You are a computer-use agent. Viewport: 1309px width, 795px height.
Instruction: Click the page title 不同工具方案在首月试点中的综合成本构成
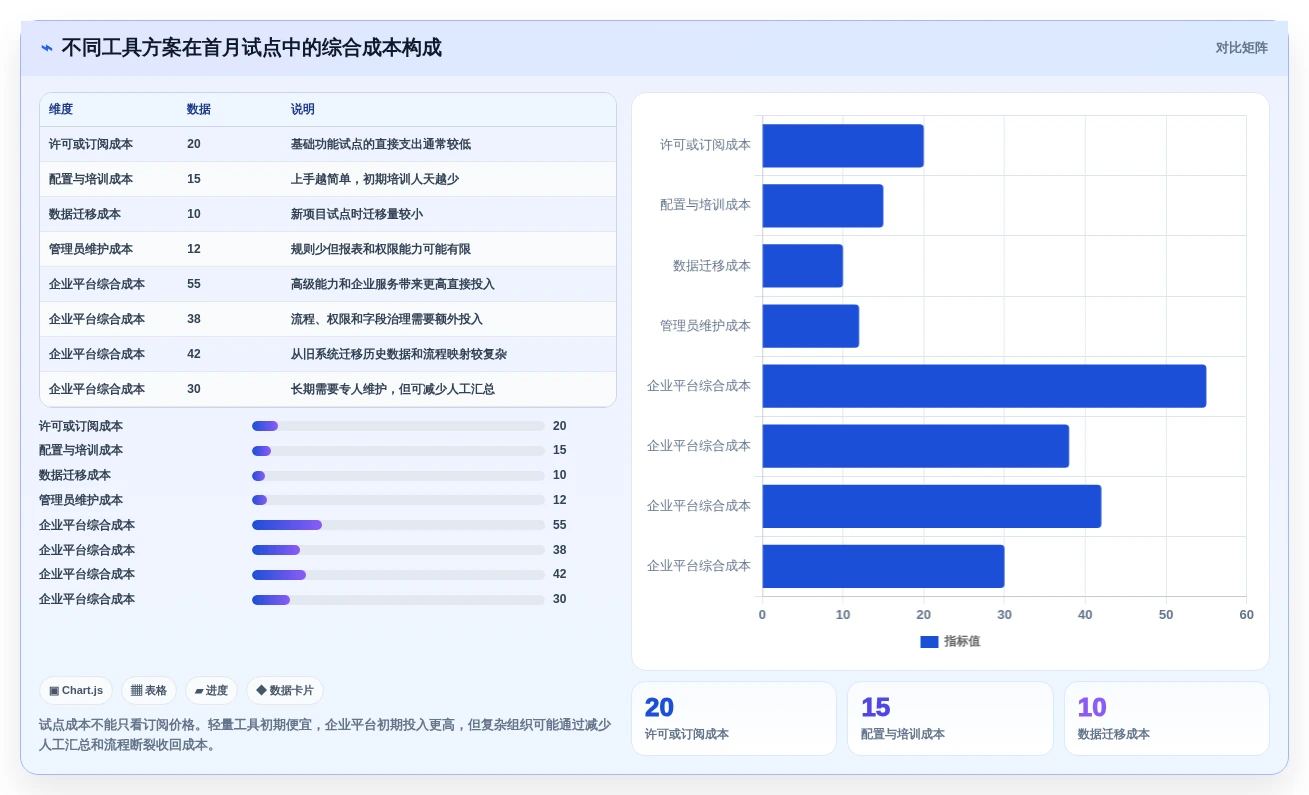click(251, 48)
